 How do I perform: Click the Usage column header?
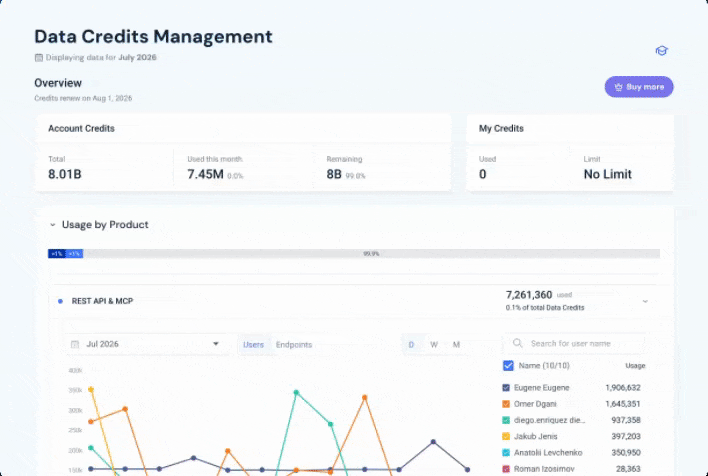(x=635, y=366)
